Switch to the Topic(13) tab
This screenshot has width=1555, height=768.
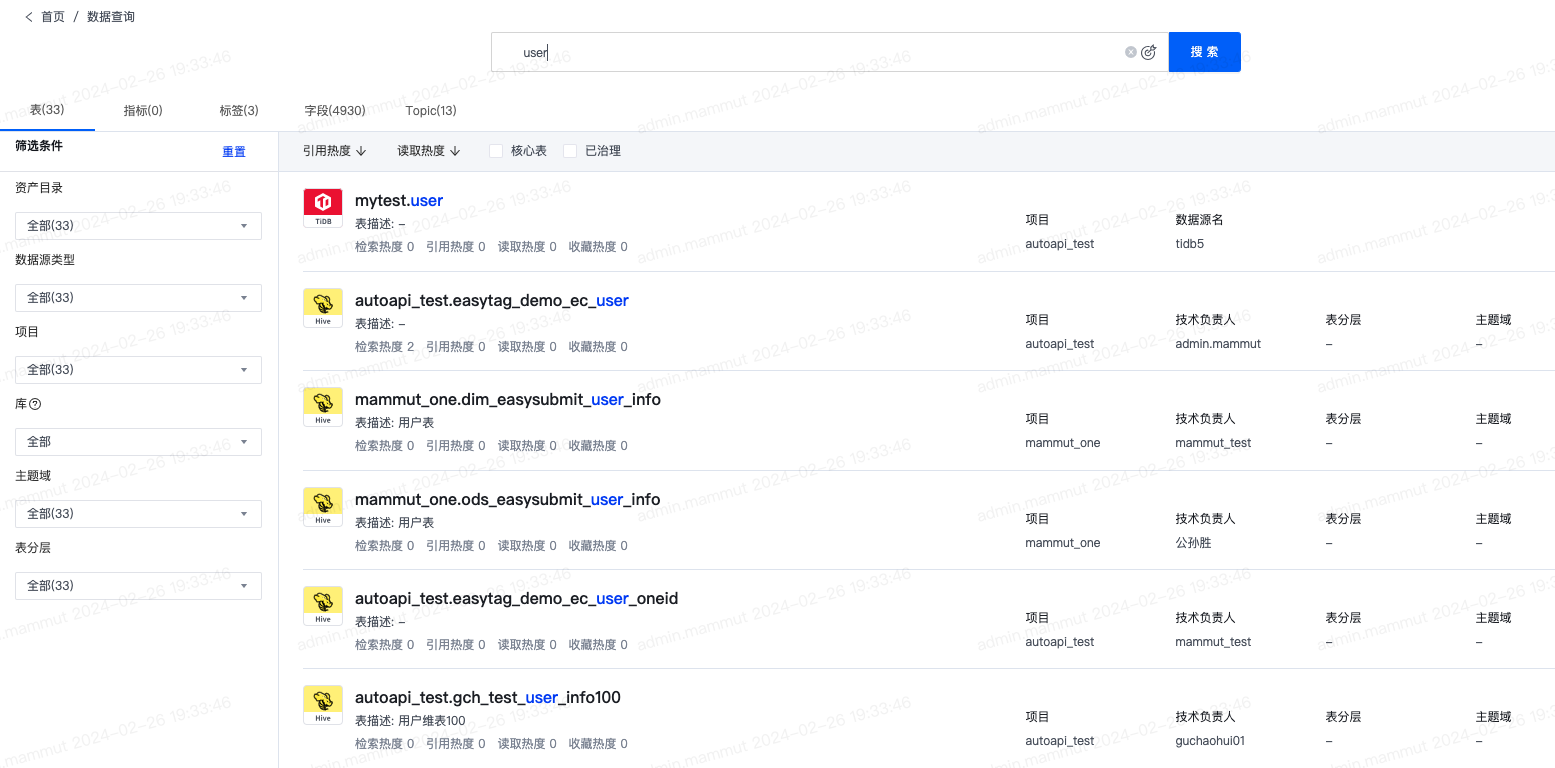431,110
